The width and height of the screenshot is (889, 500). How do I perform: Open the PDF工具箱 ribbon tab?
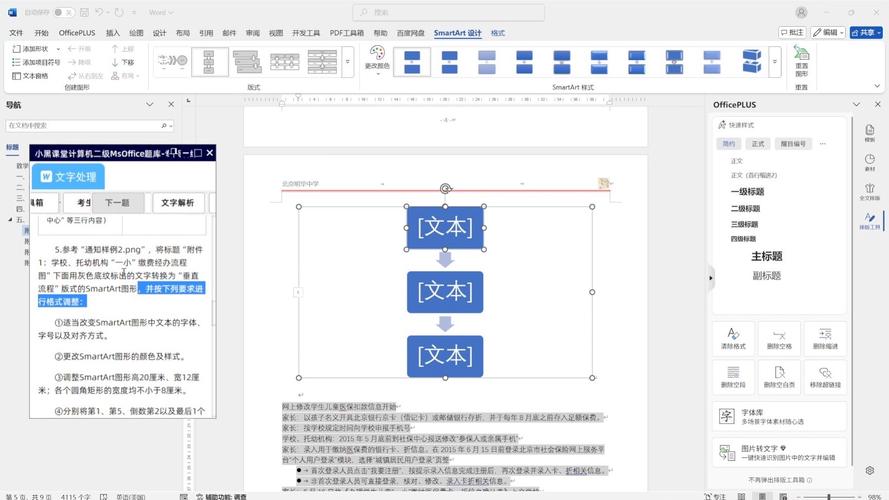tap(346, 33)
